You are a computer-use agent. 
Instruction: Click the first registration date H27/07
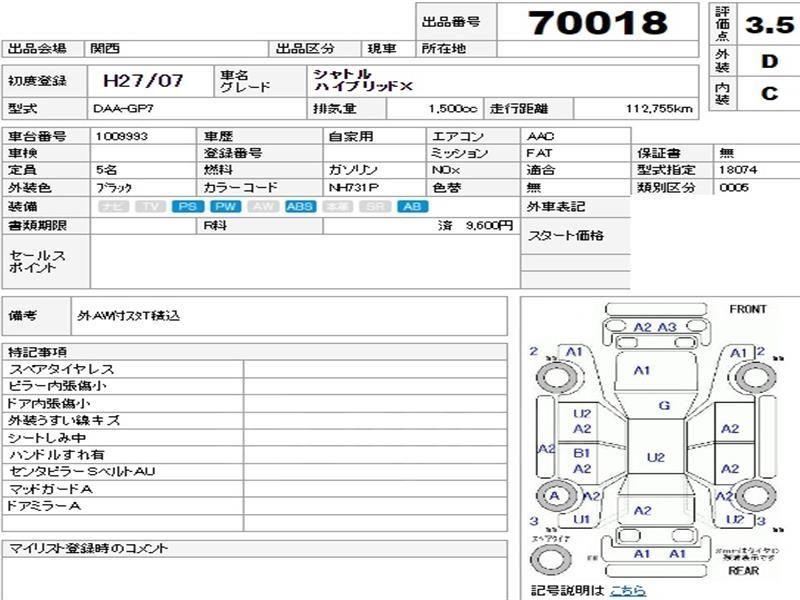click(x=143, y=81)
